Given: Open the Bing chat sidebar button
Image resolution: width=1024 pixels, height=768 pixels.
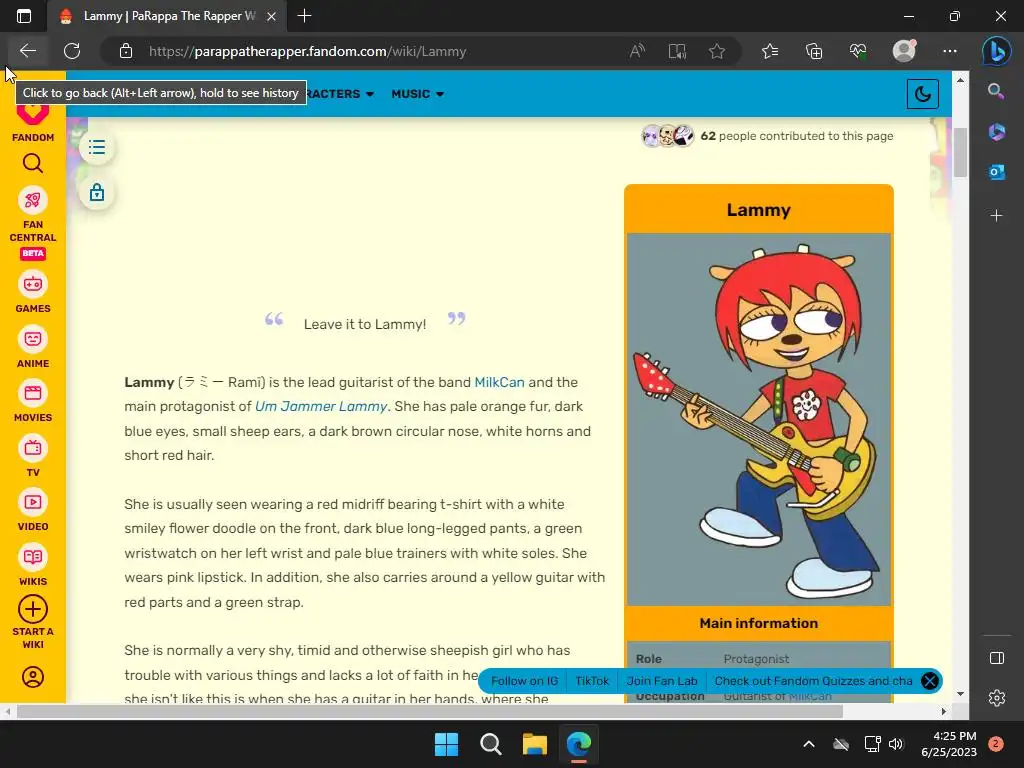Looking at the screenshot, I should 997,51.
